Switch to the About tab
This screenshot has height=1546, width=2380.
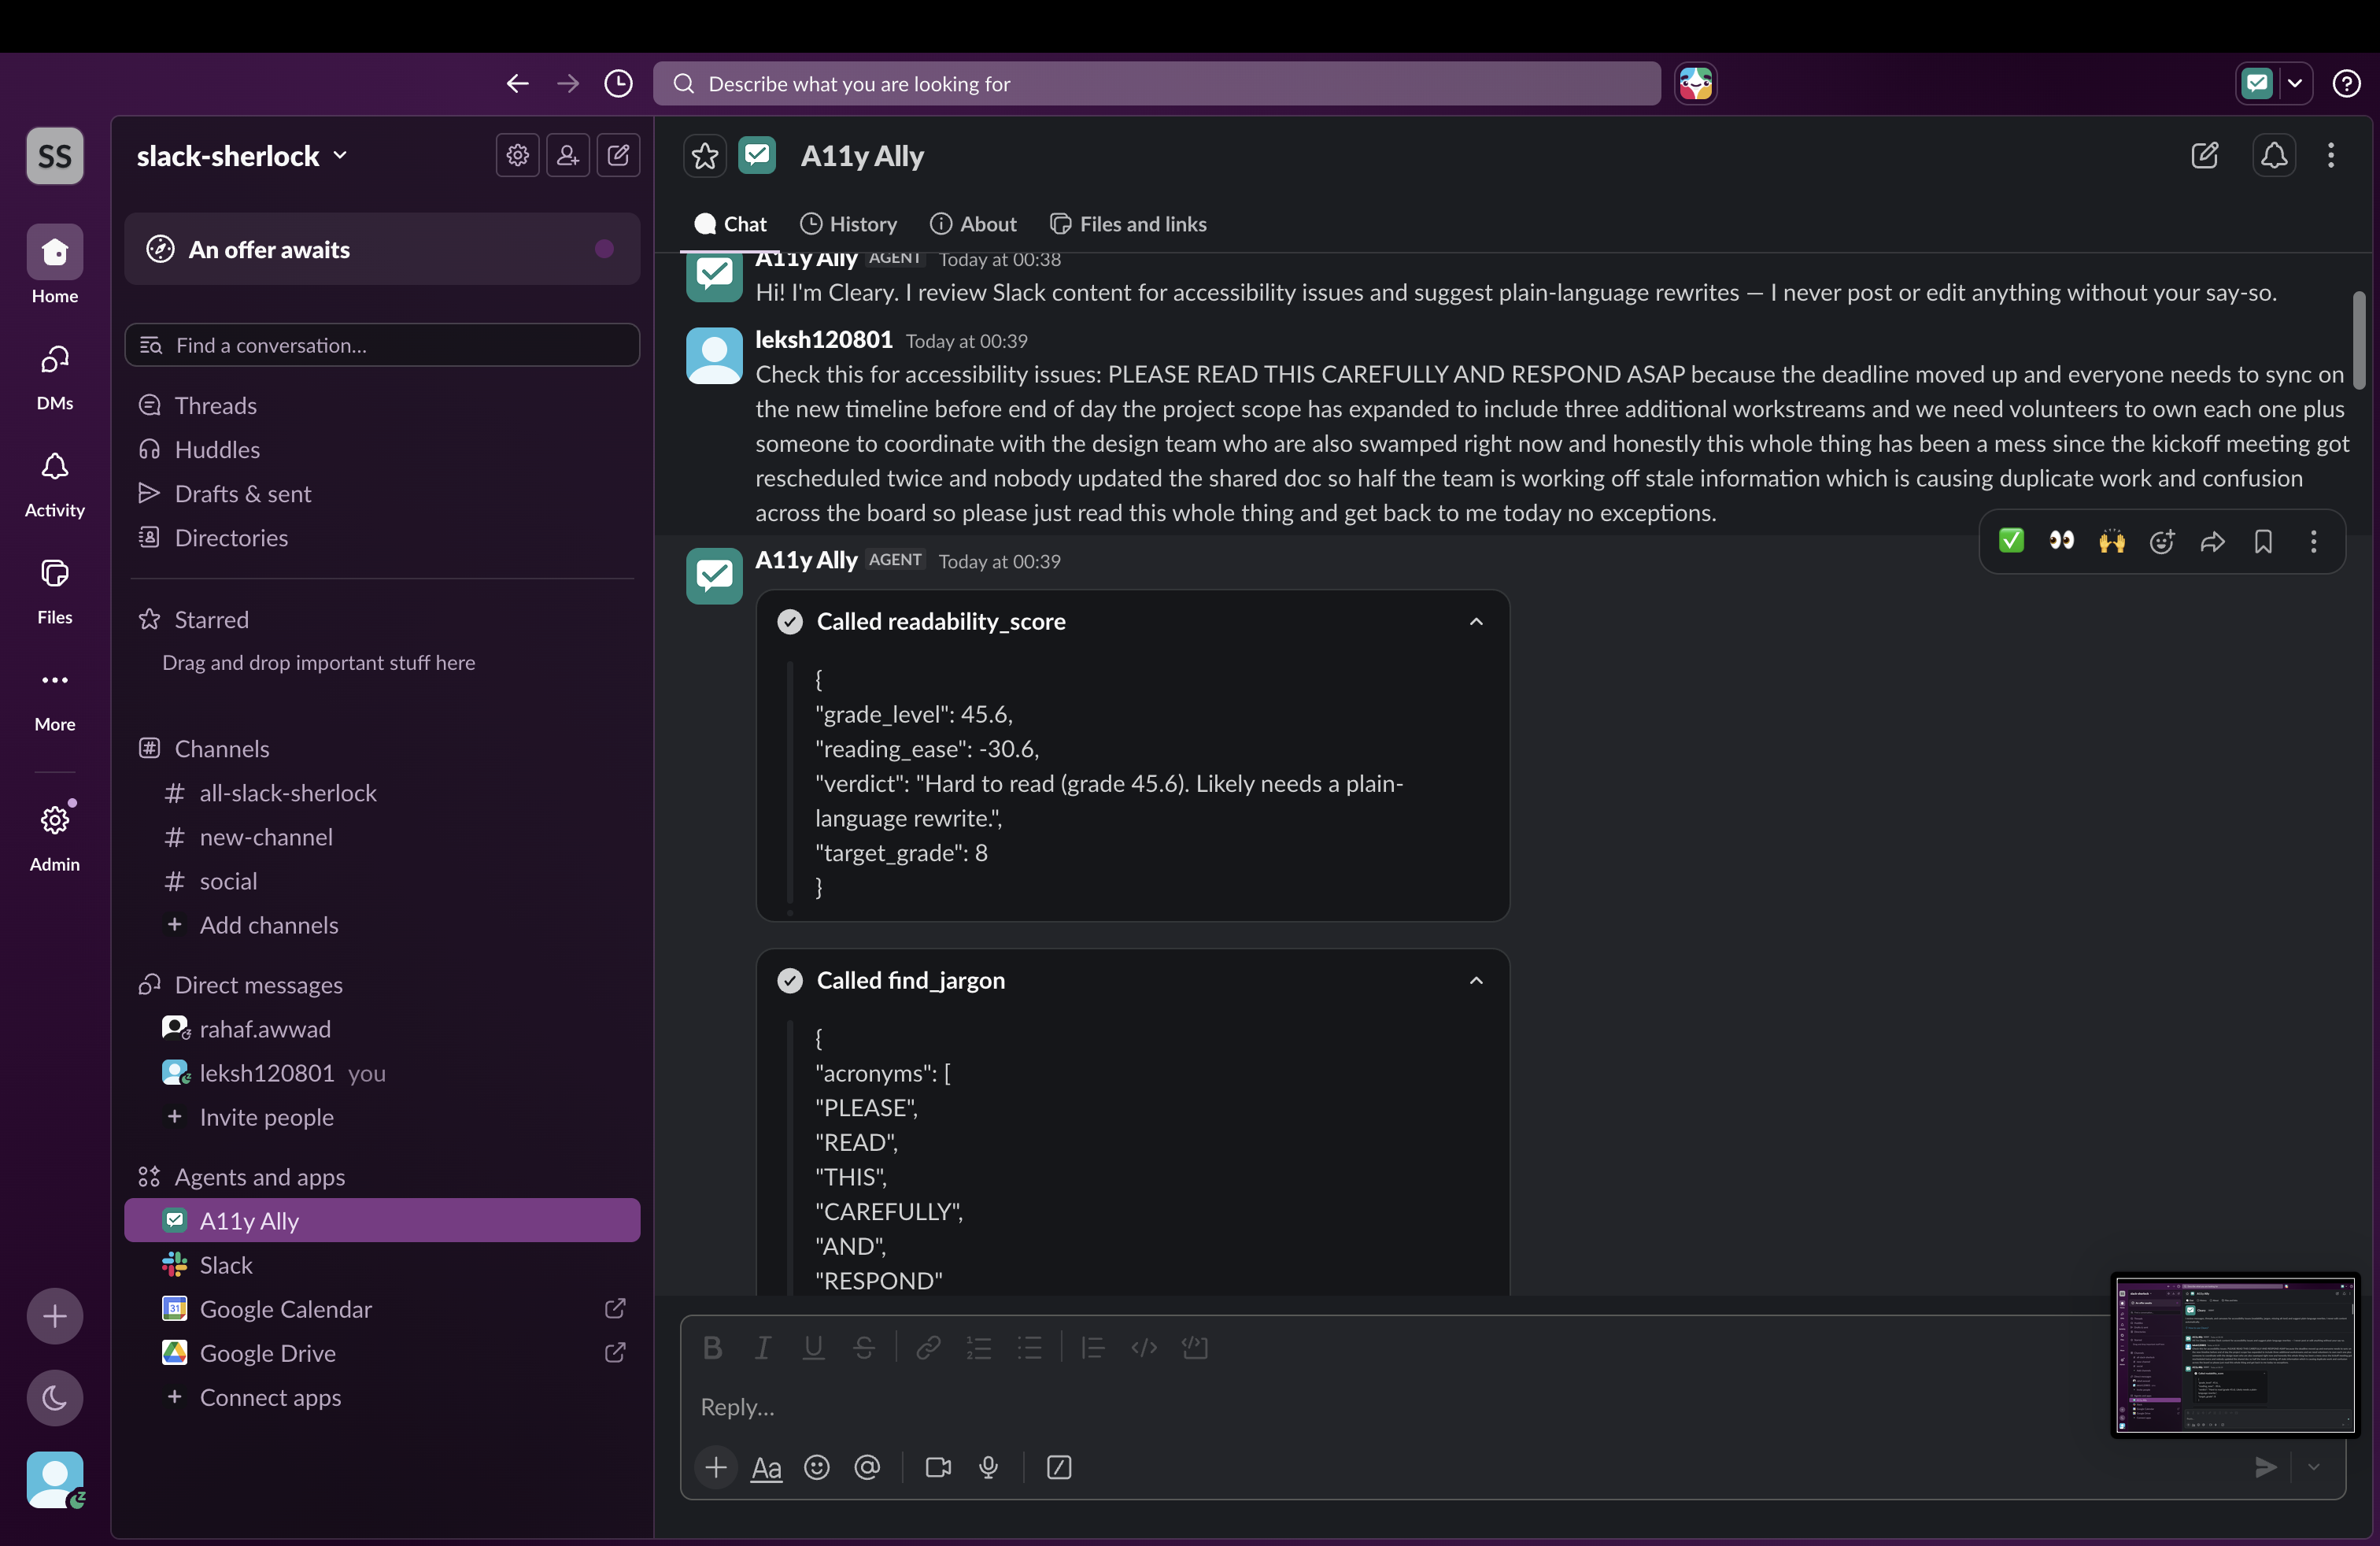coord(973,225)
